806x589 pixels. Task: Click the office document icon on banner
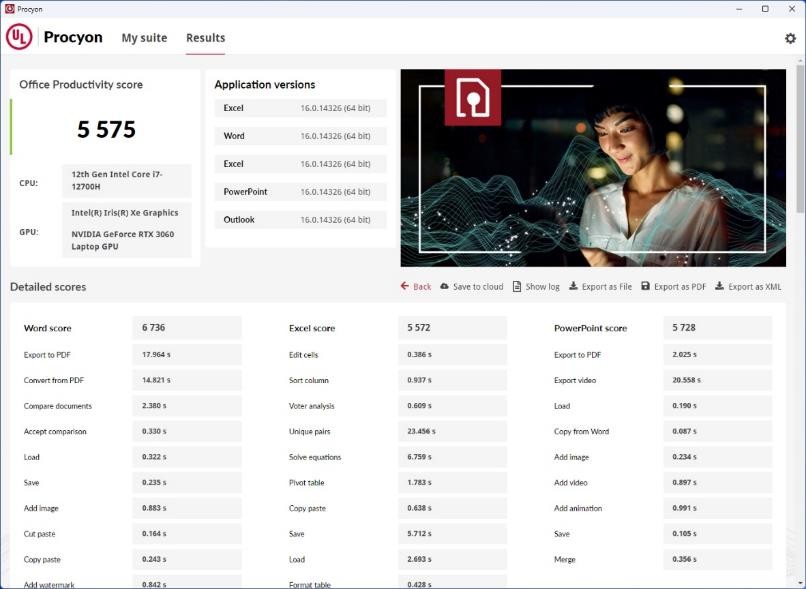pos(472,98)
